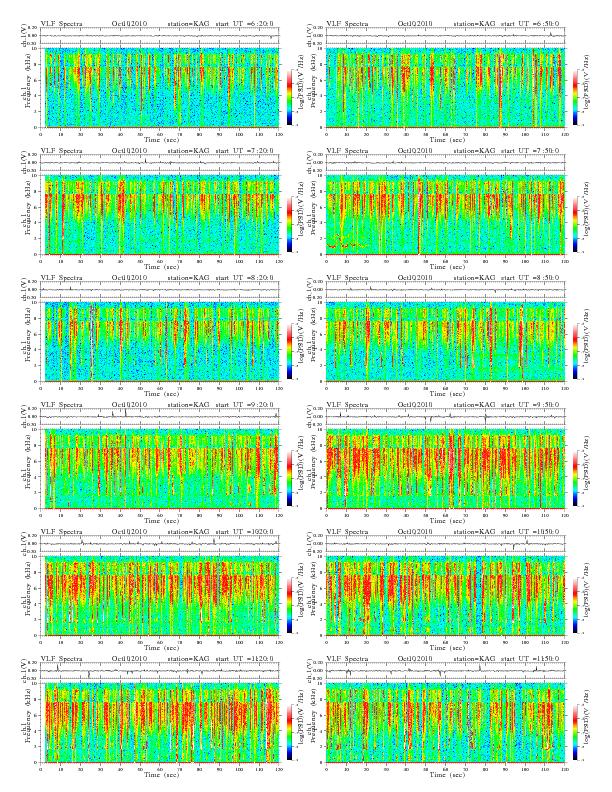This screenshot has height=792, width=612.
Task: Click the 'start UT =10:50:0' title text
Action: point(530,532)
